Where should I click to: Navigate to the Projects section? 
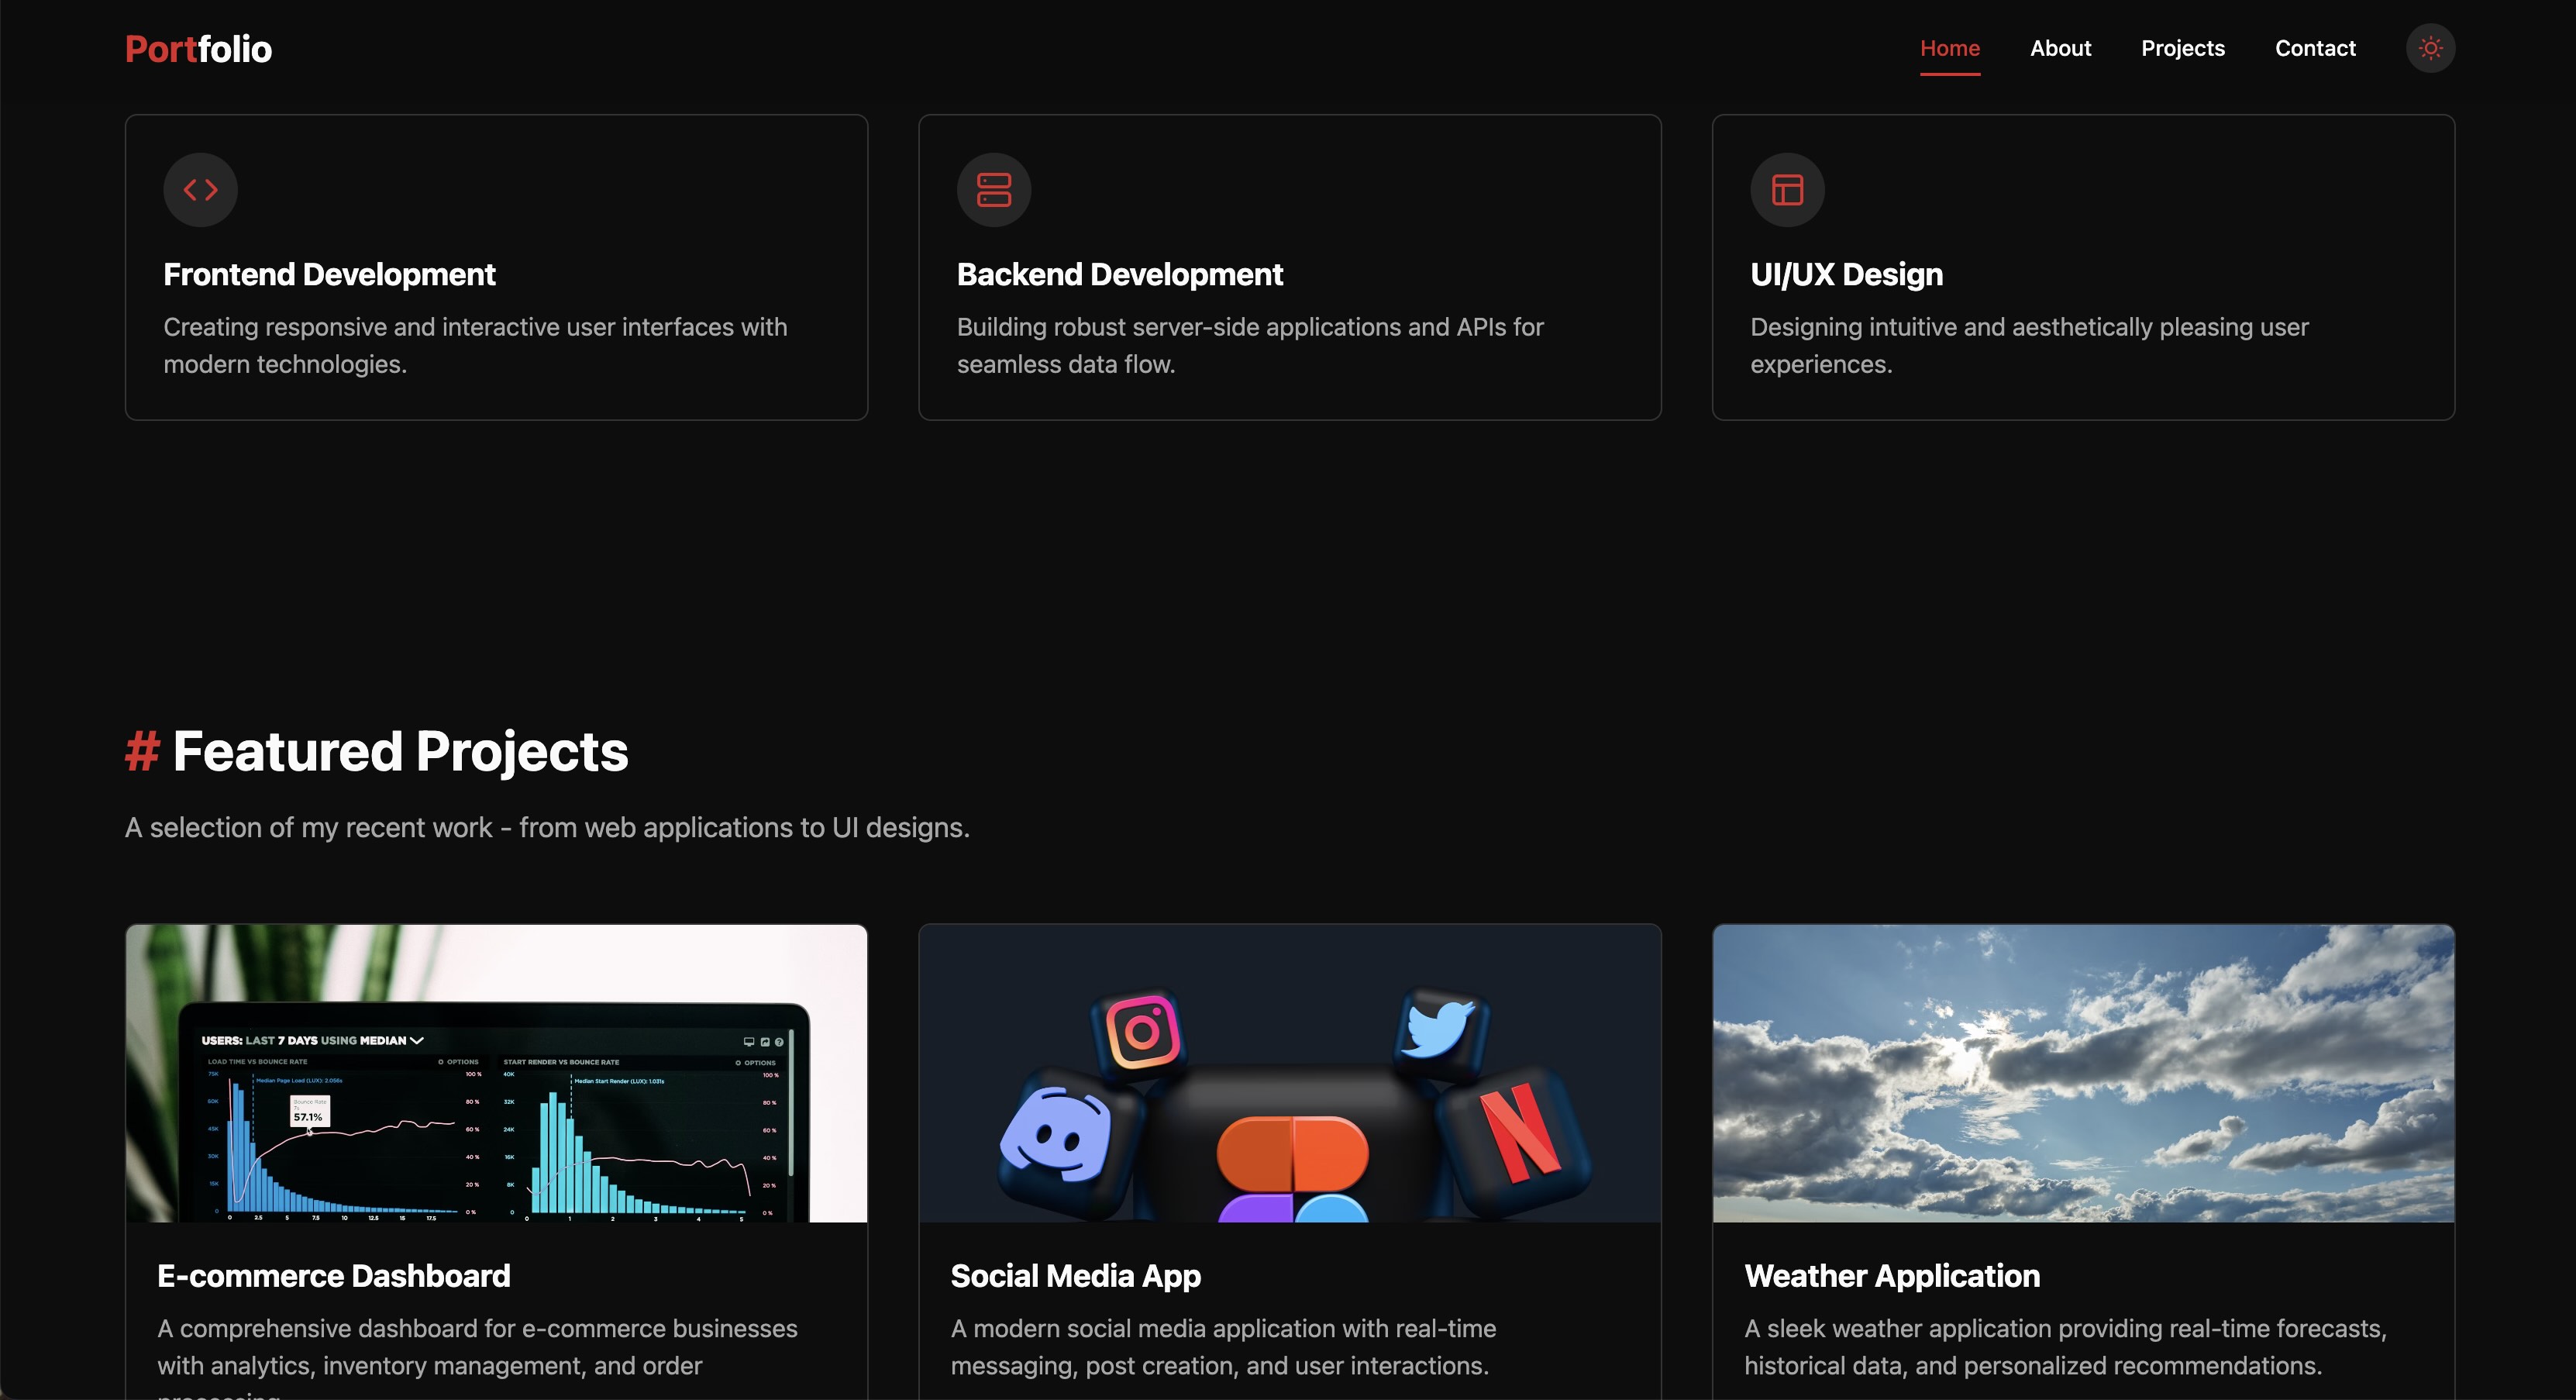coord(2183,48)
